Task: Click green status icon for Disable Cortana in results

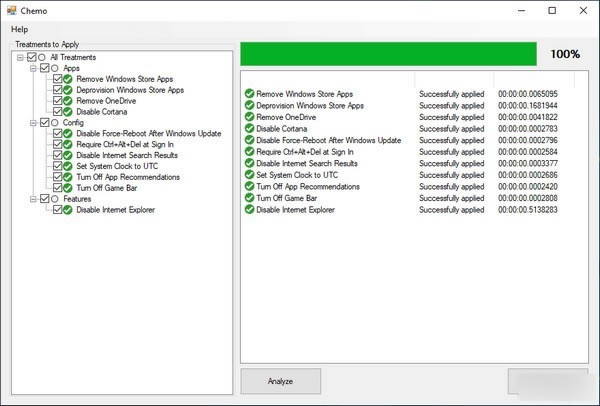Action: click(249, 129)
